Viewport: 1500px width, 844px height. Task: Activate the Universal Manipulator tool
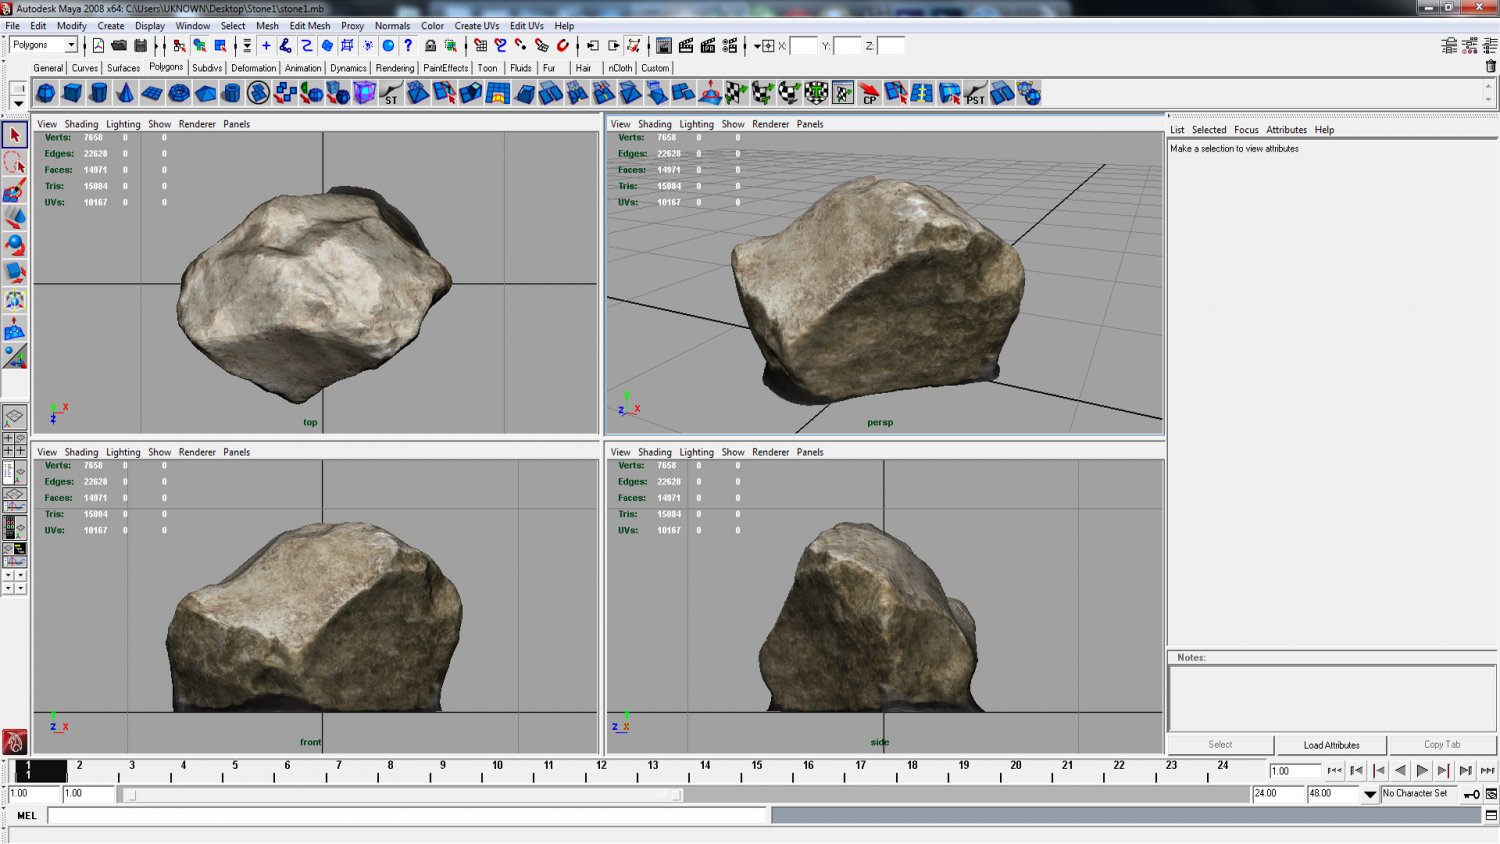point(14,301)
